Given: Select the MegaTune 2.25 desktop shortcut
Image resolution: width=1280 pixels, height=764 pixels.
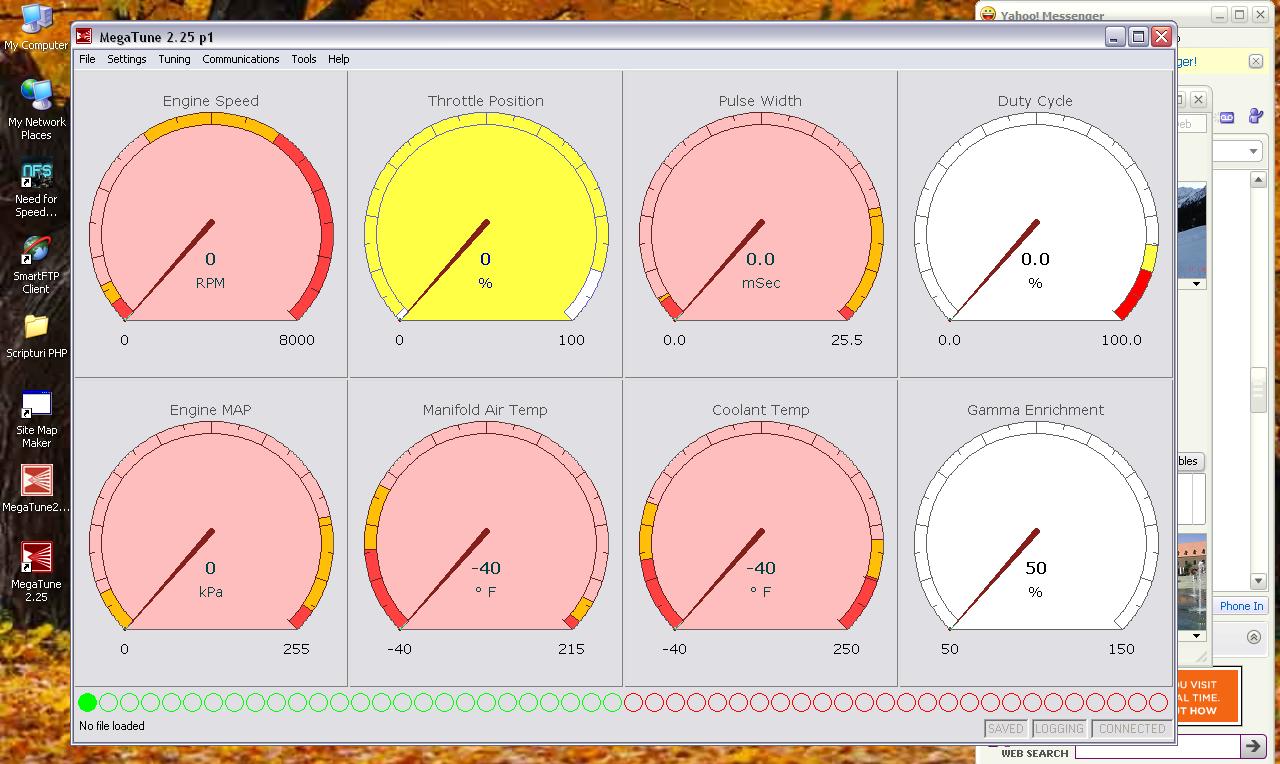Looking at the screenshot, I should (x=36, y=558).
